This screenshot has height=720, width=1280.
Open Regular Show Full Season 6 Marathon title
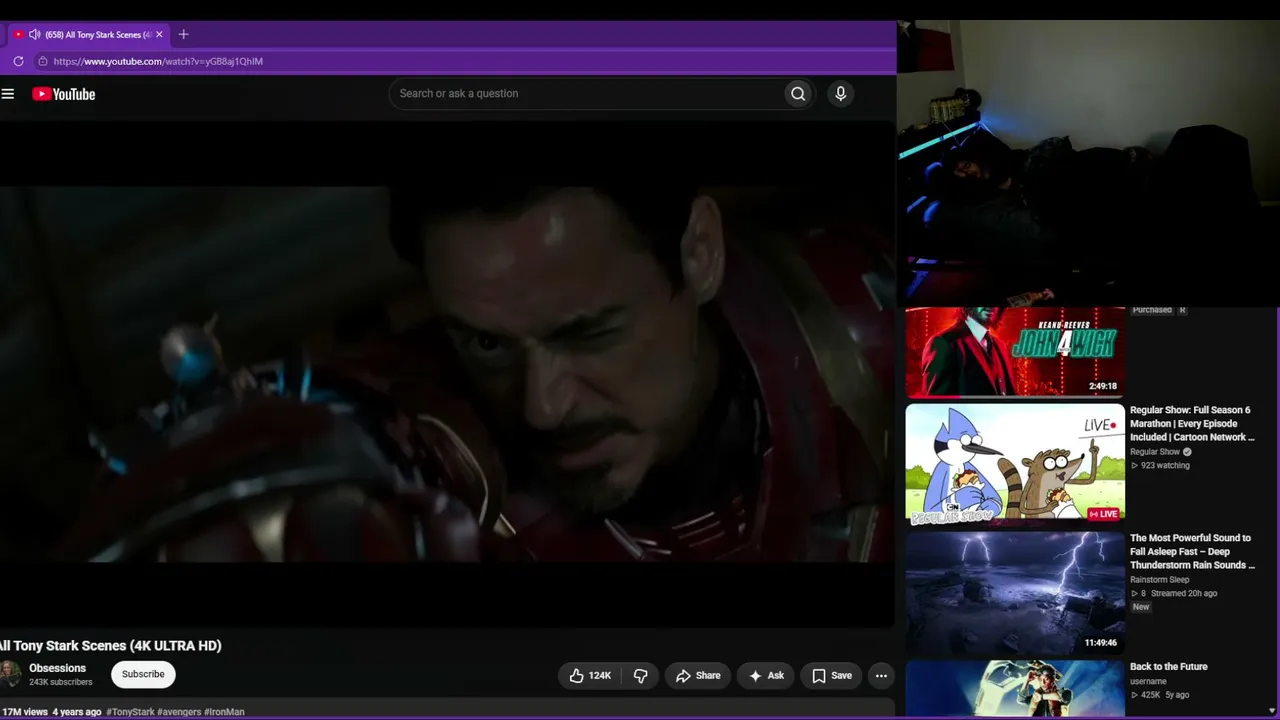[1191, 424]
